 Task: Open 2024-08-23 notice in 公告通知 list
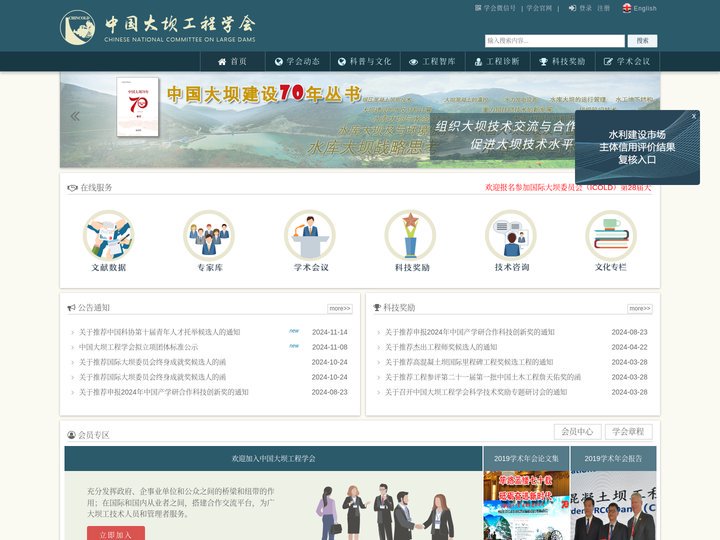pos(163,392)
